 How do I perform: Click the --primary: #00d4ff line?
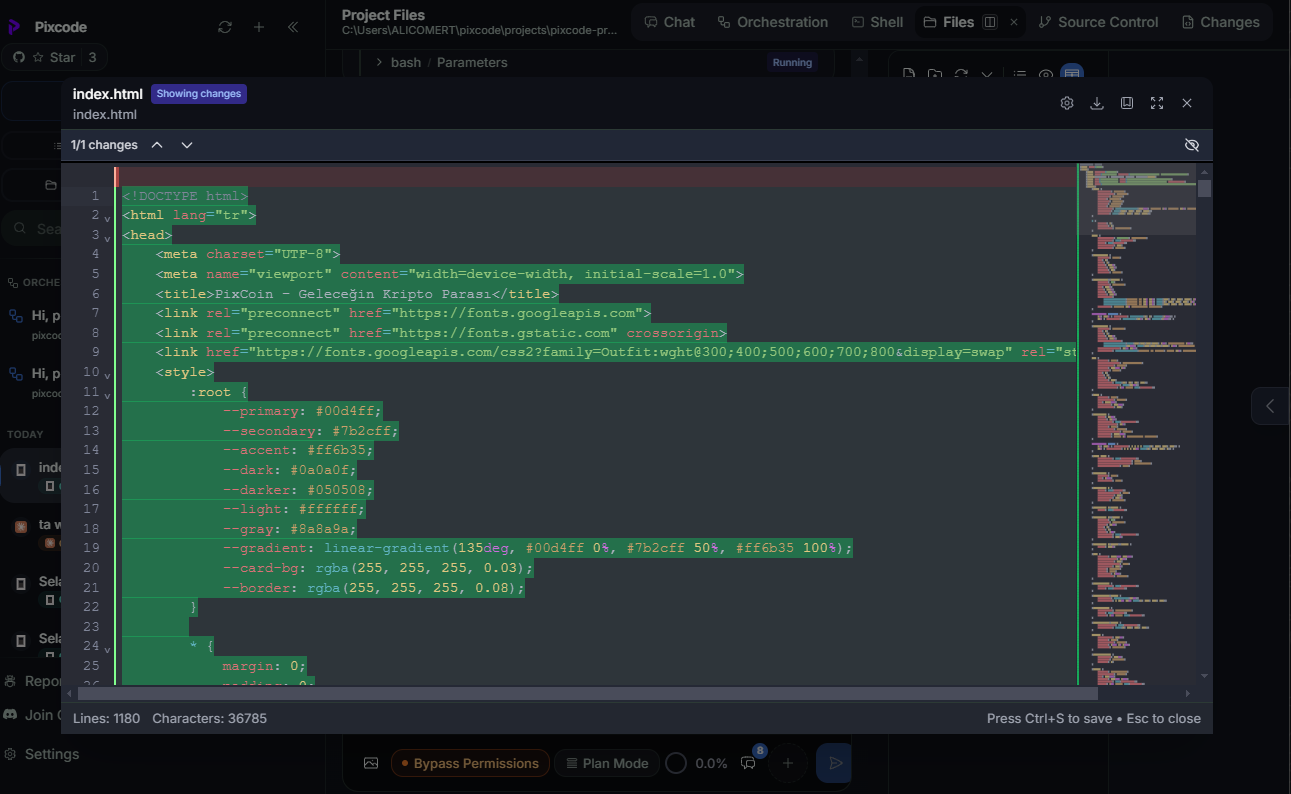[302, 411]
